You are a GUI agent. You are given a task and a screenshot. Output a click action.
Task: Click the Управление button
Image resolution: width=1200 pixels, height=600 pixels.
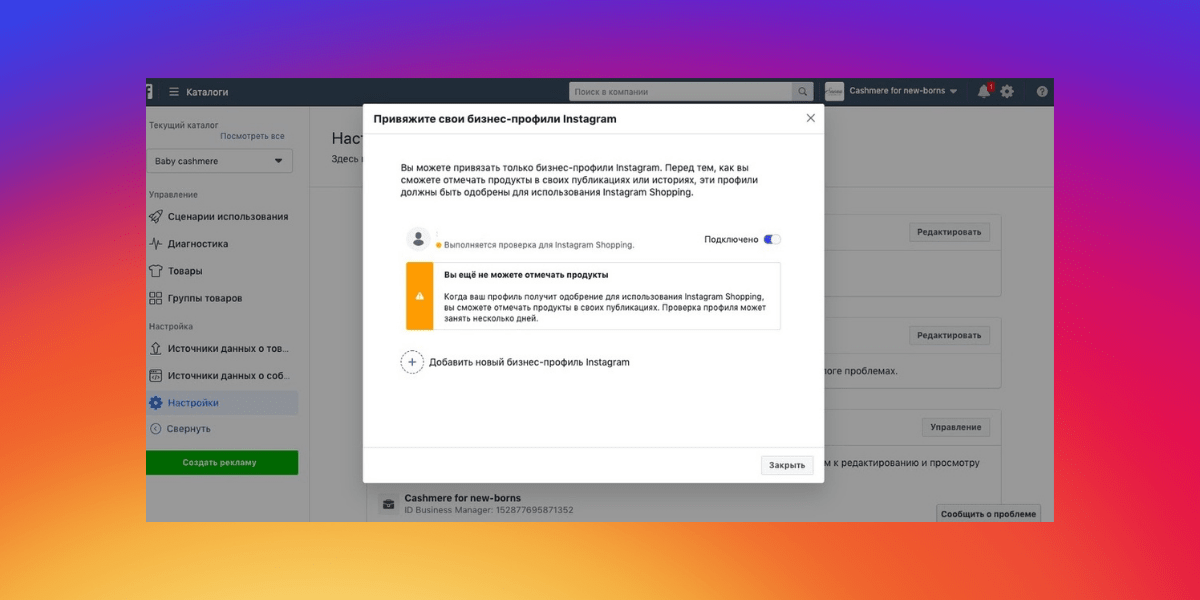tap(956, 427)
